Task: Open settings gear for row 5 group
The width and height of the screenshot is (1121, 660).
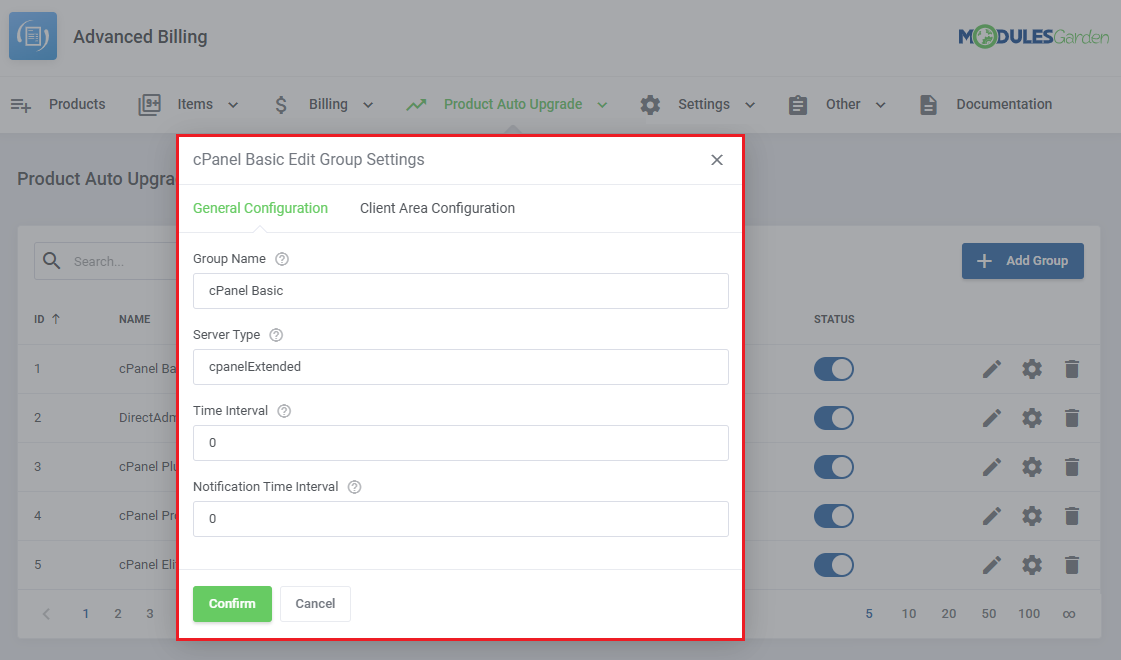Action: click(x=1032, y=565)
